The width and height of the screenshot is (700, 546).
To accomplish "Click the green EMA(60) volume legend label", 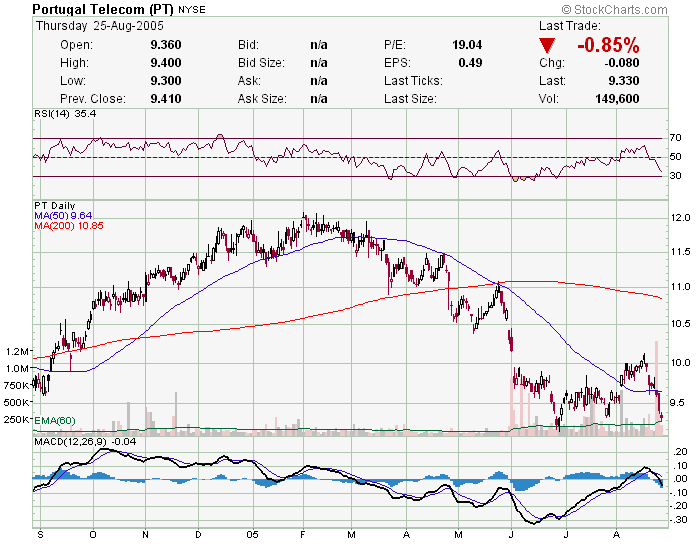I will coord(55,421).
